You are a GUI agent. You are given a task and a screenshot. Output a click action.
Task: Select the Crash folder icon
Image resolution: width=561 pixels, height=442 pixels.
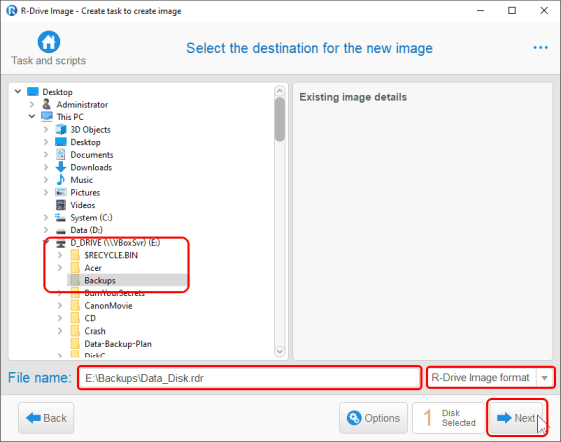(75, 331)
